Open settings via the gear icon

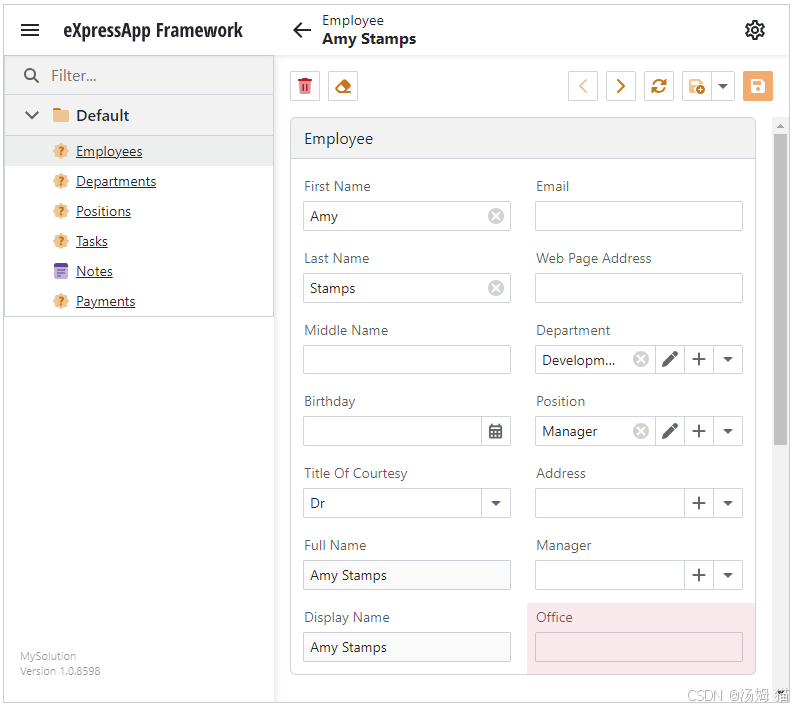tap(755, 30)
